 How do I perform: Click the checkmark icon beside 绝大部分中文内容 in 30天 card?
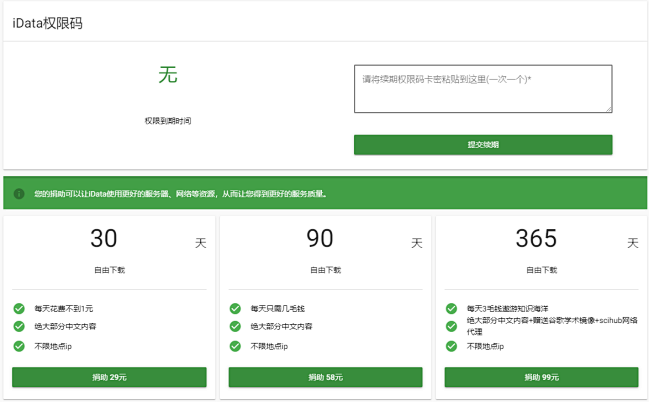[19, 326]
